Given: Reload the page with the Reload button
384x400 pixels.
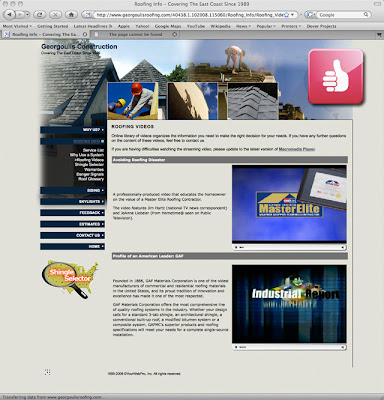Looking at the screenshot, I should pos(40,15).
